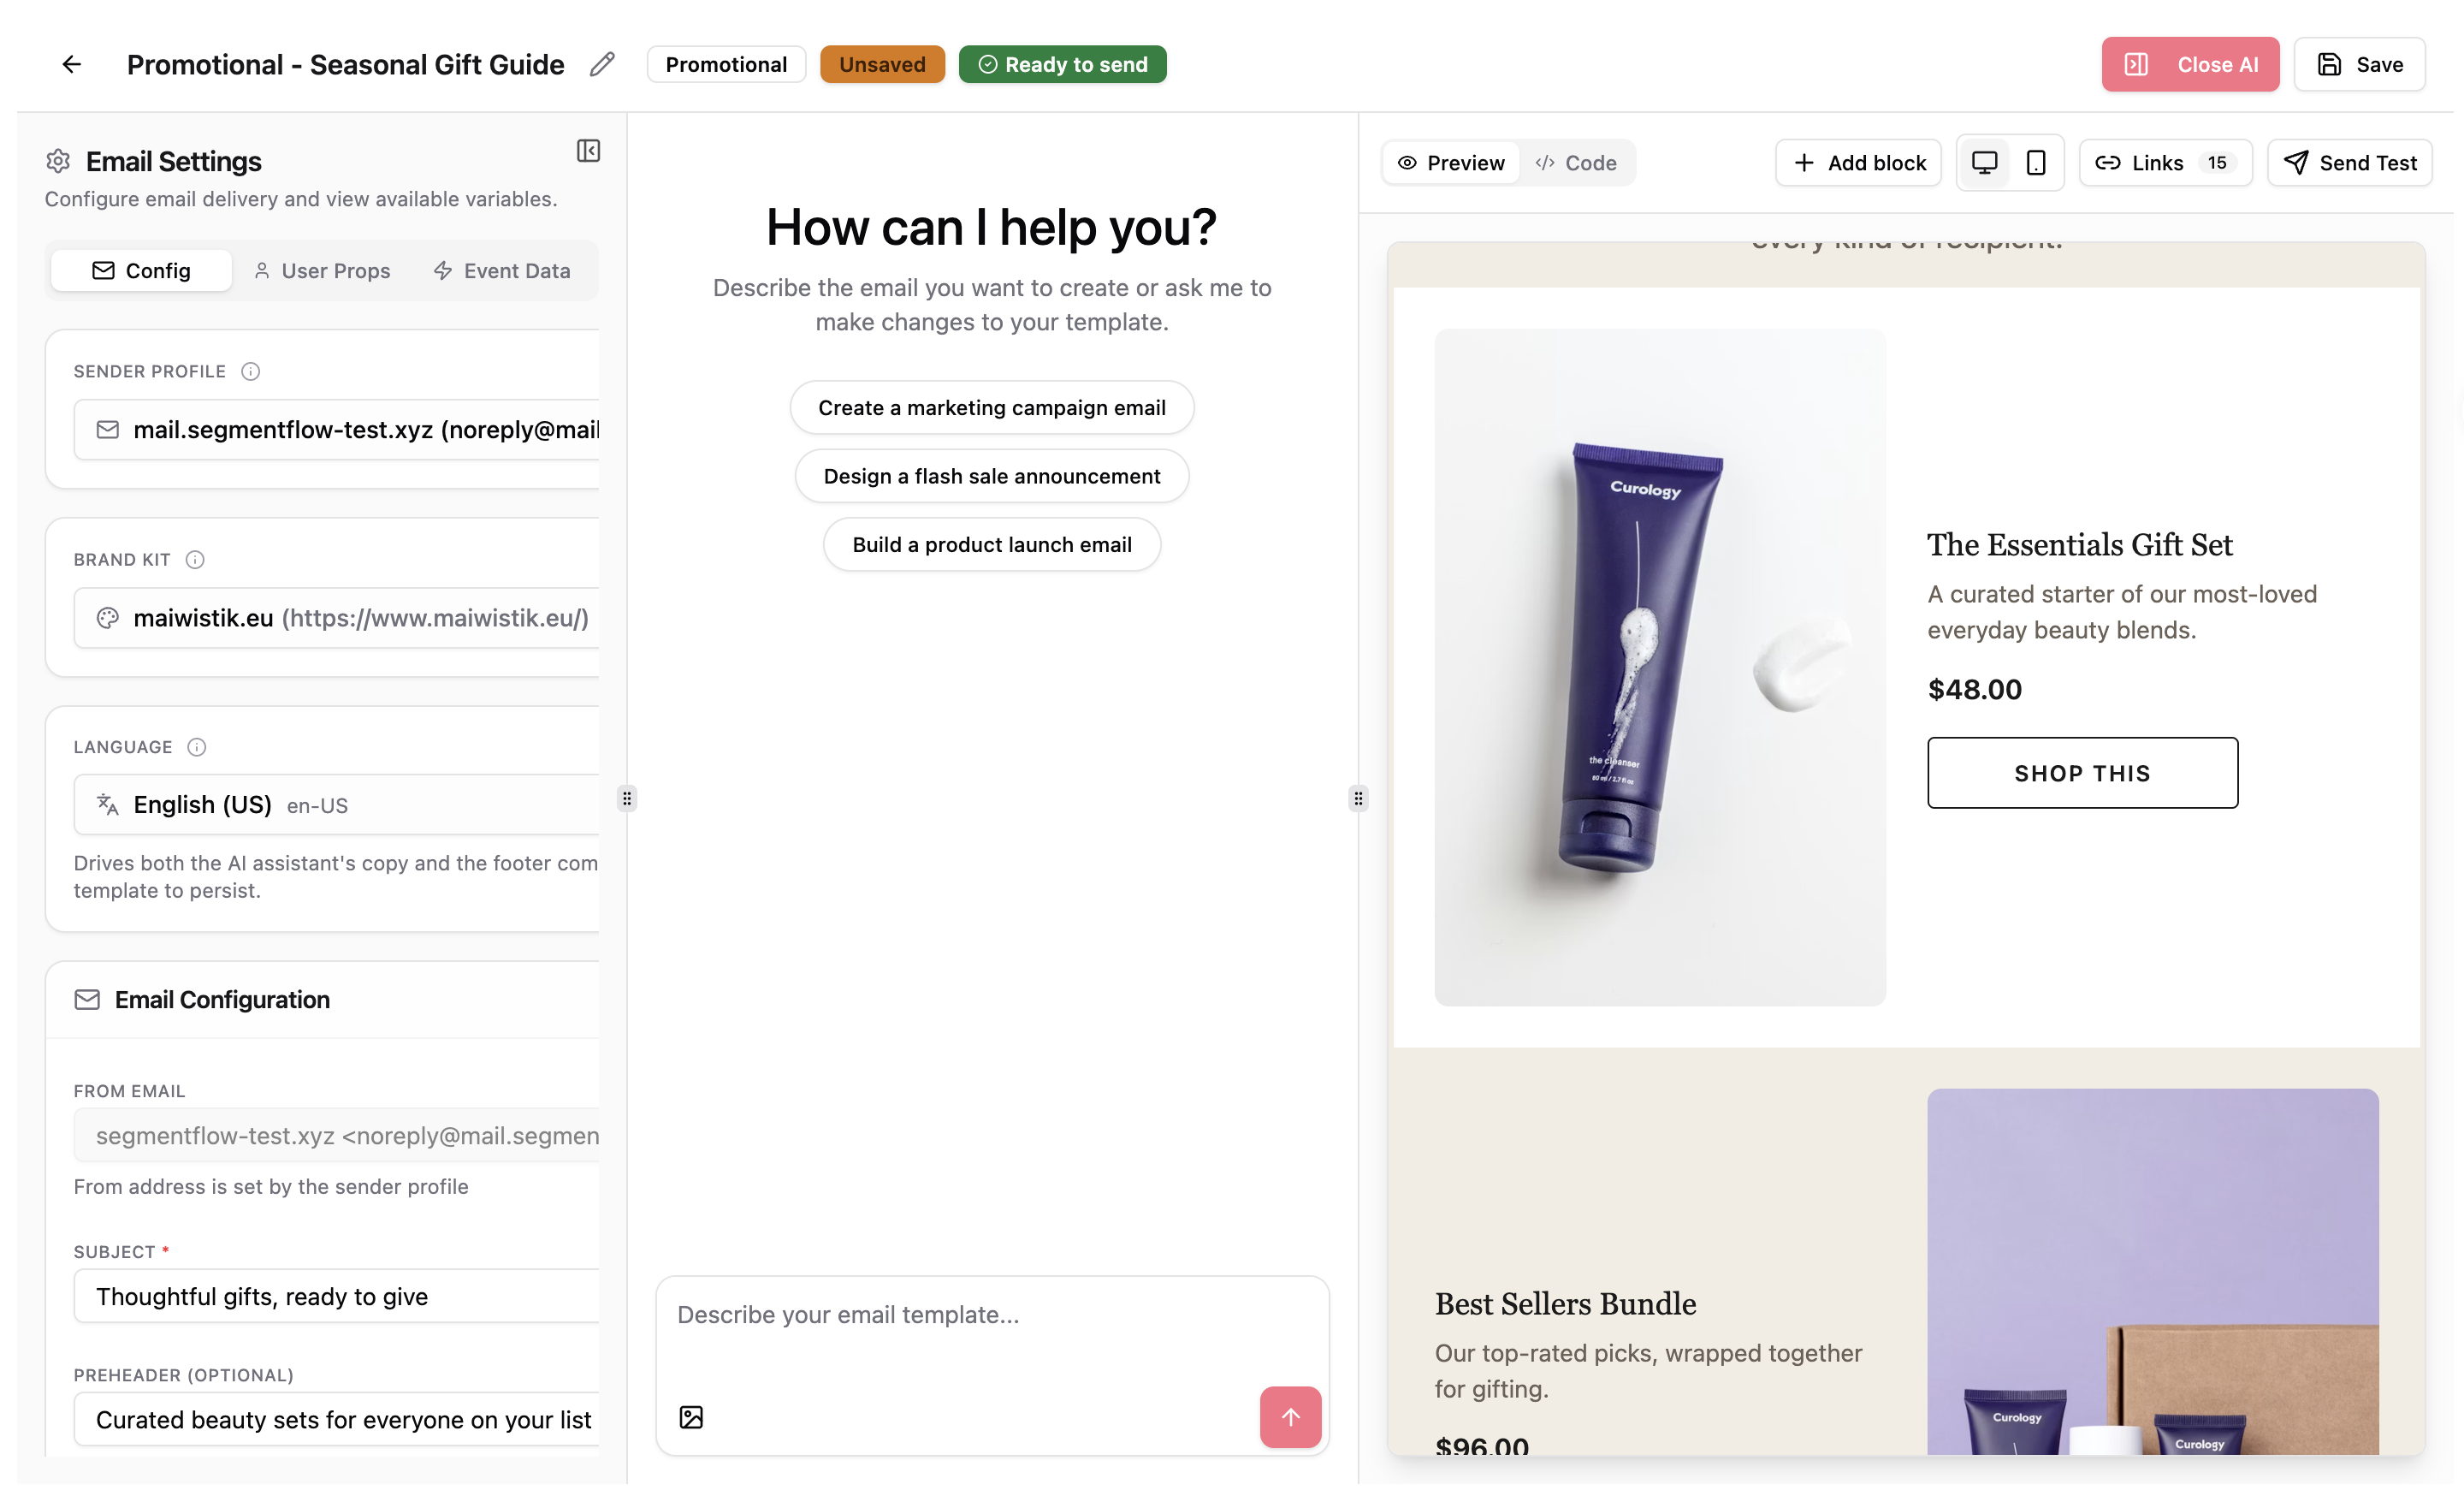
Task: Choose 'Create a marketing campaign email' suggestion
Action: 992,408
